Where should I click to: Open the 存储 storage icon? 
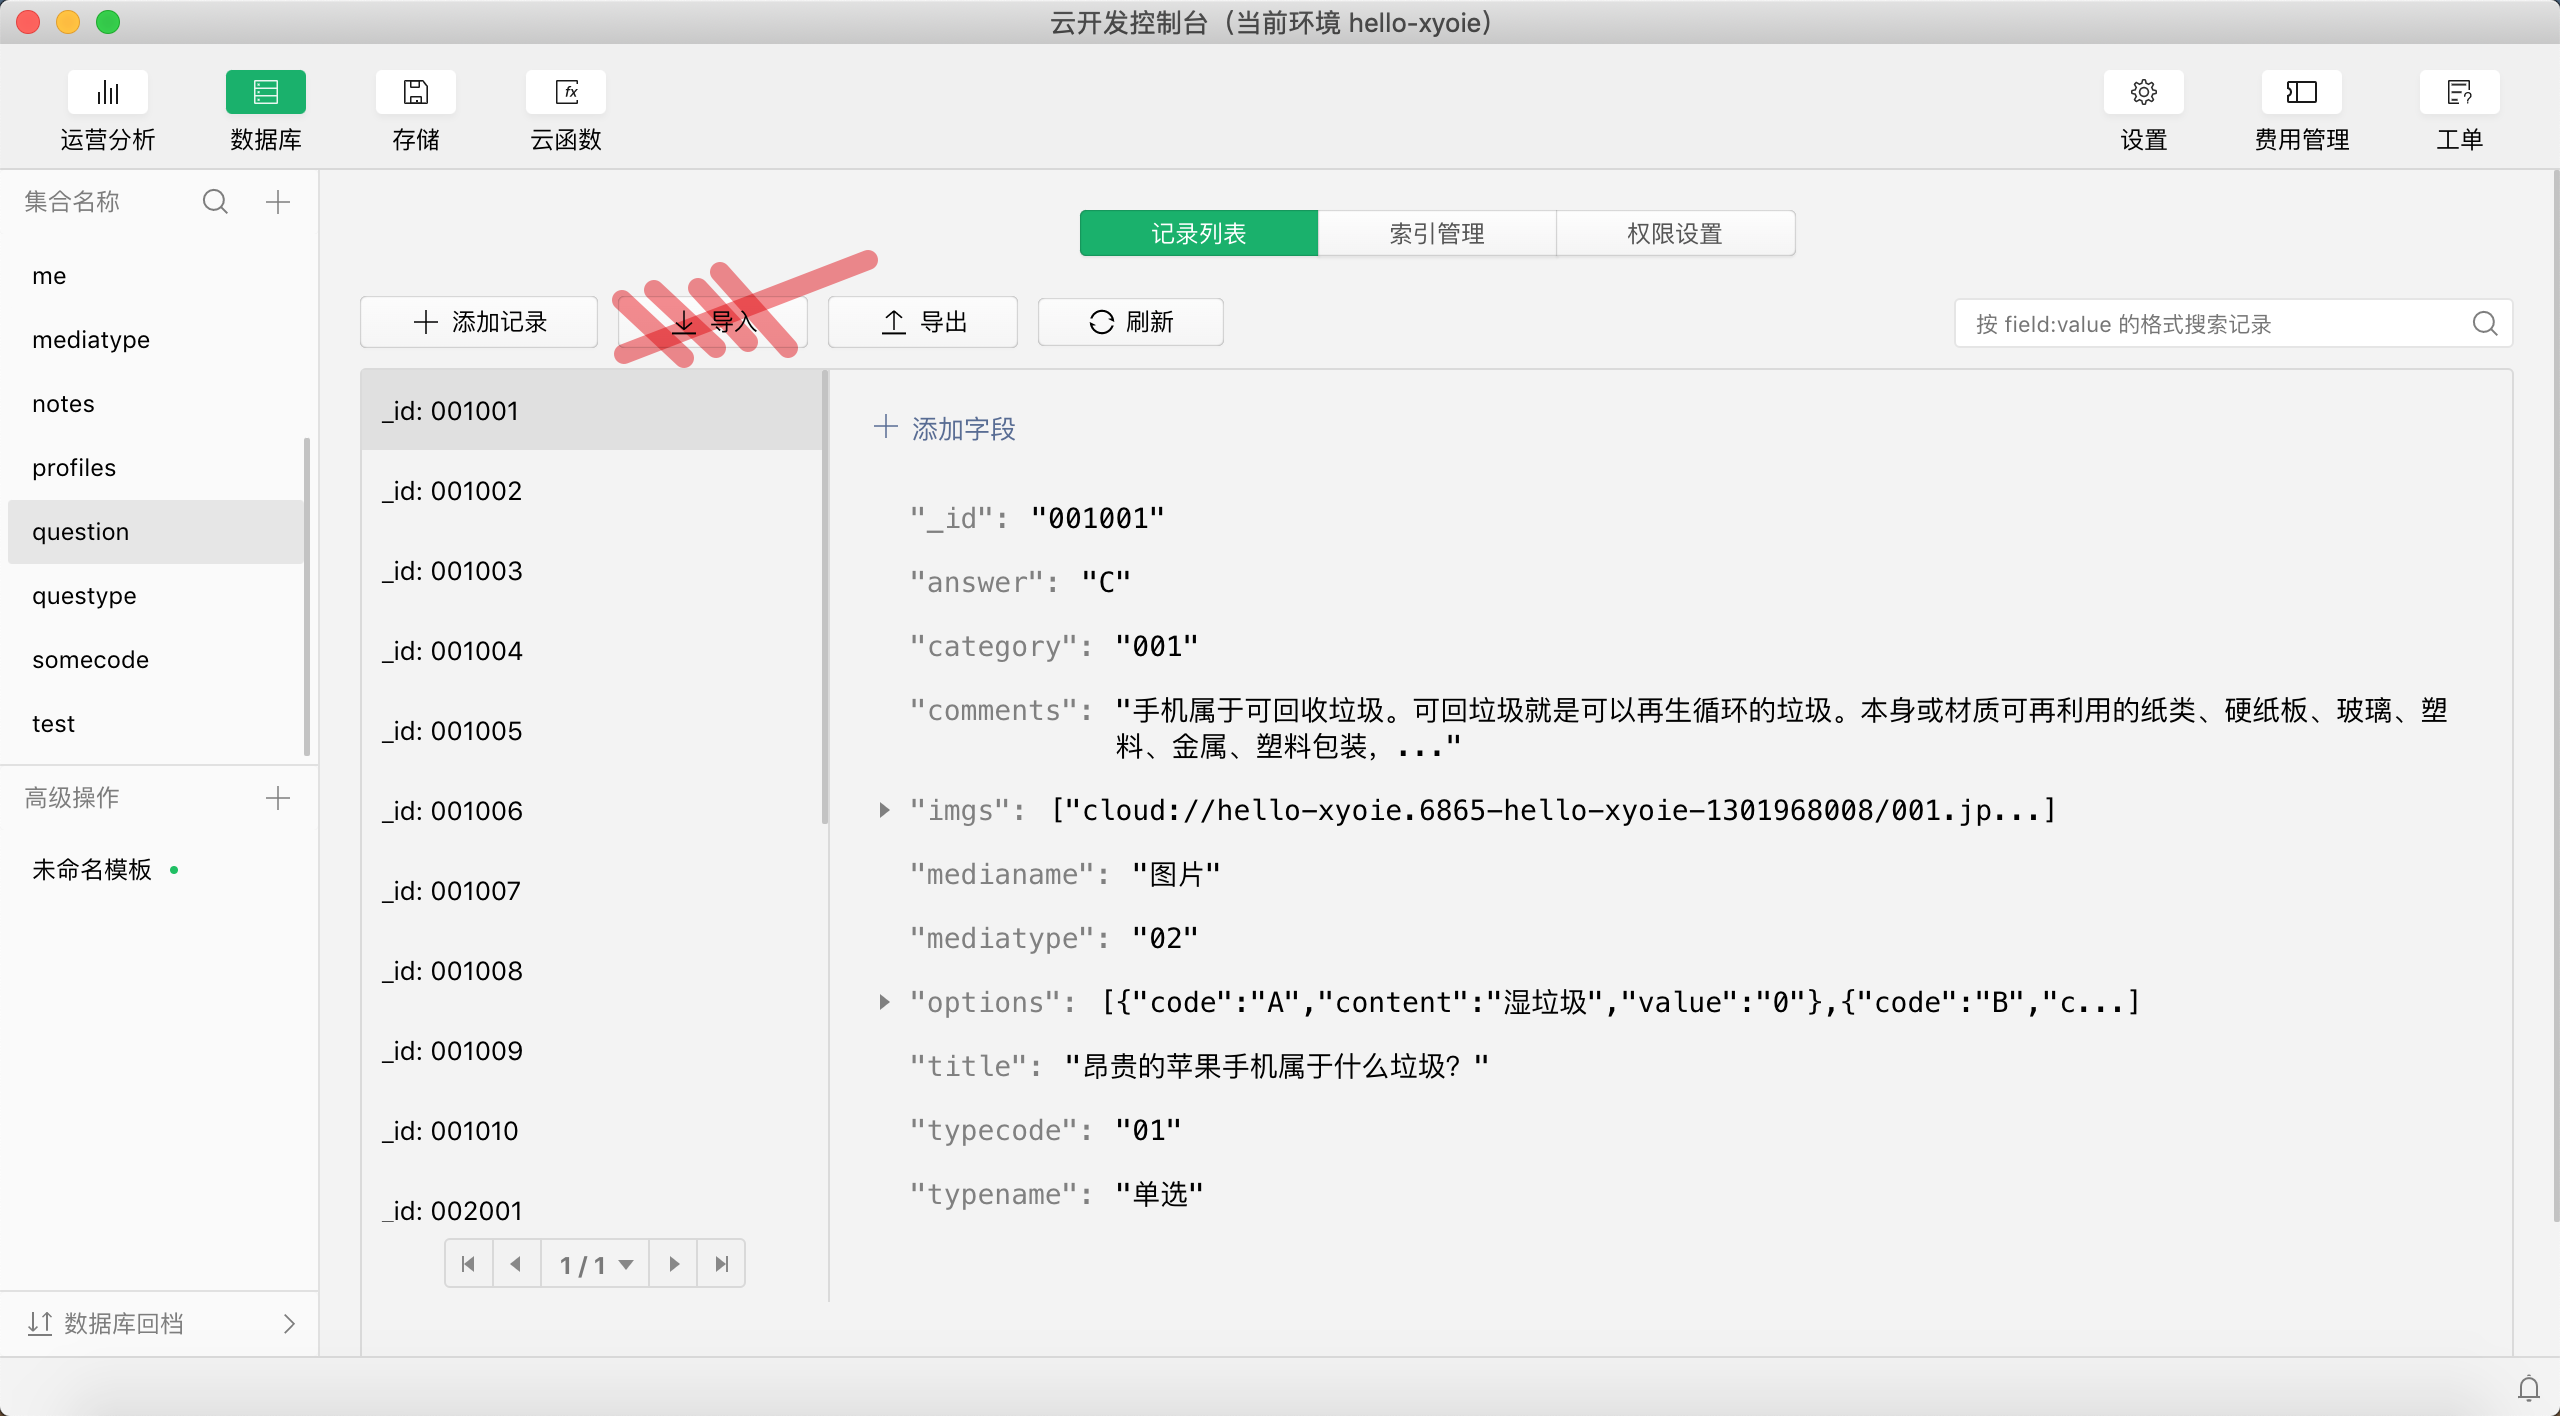coord(415,93)
